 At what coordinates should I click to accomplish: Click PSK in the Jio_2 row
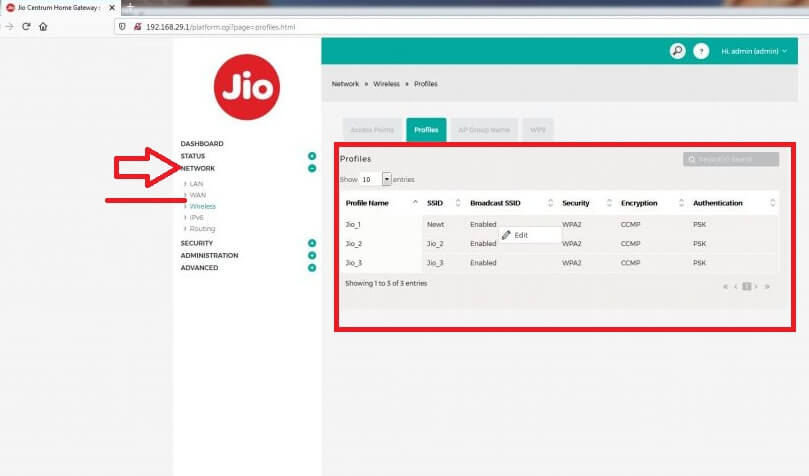700,243
